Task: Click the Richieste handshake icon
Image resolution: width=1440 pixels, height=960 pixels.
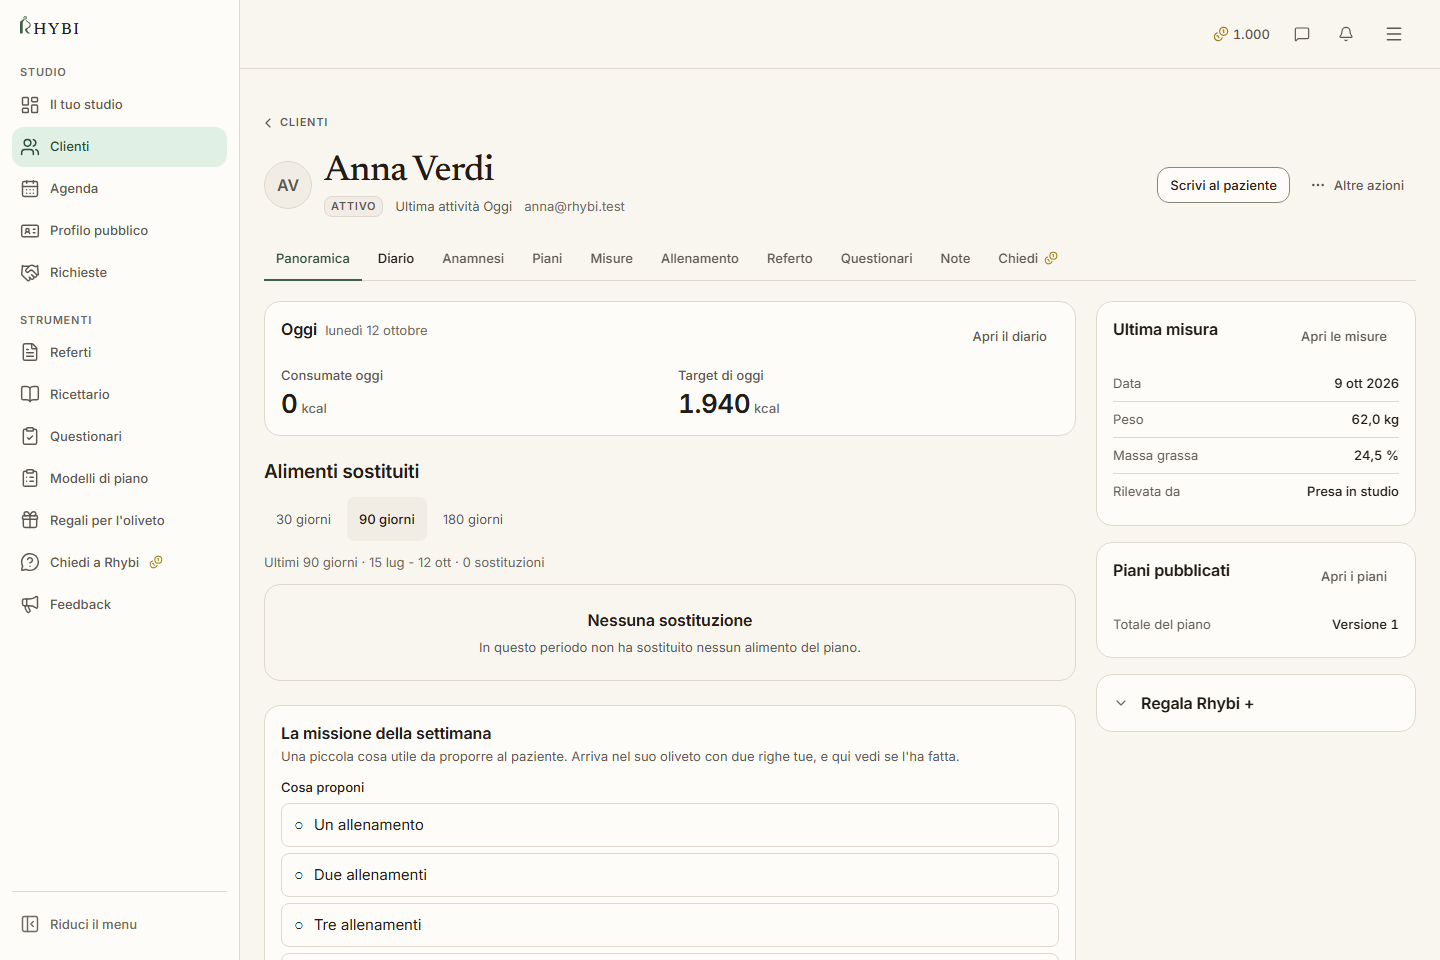Action: [30, 273]
